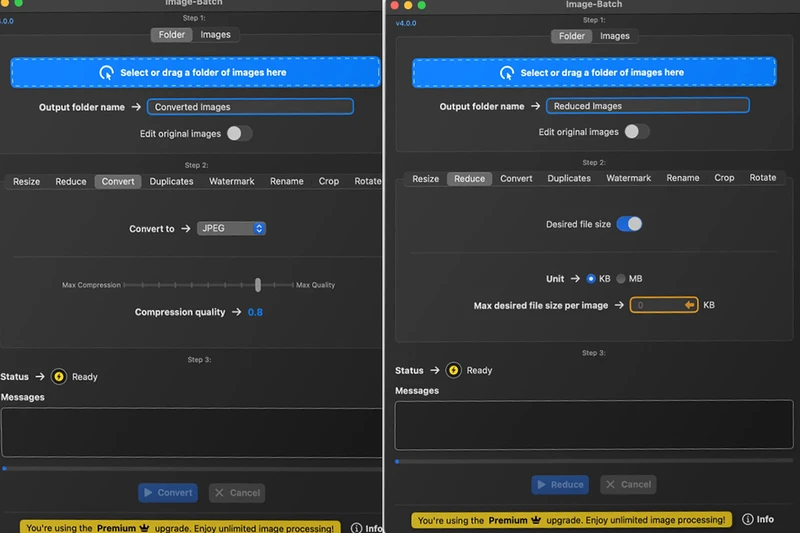This screenshot has width=800, height=533.
Task: Click the Messages box in left window
Action: click(x=192, y=433)
